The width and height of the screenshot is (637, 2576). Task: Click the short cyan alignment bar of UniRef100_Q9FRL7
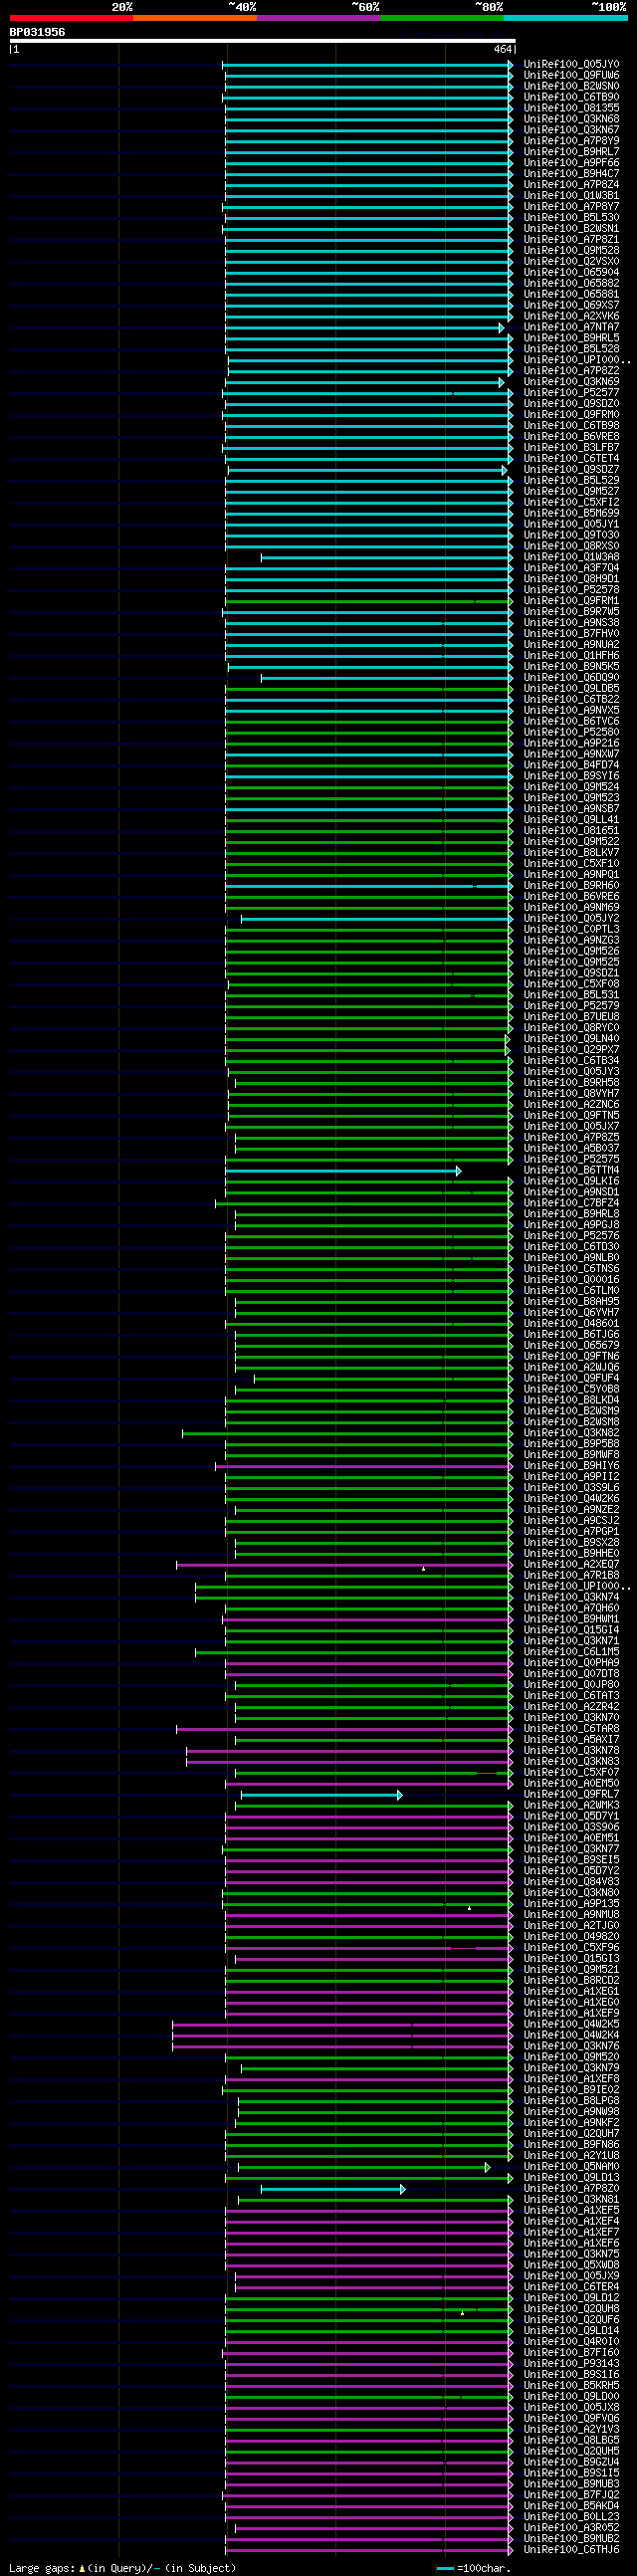pyautogui.click(x=322, y=1795)
